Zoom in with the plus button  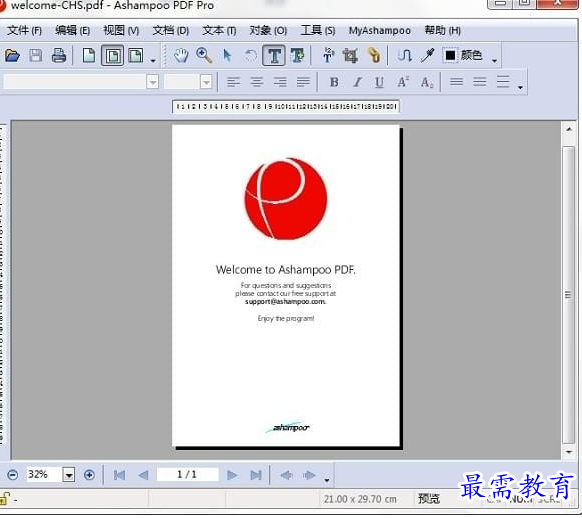click(x=89, y=475)
